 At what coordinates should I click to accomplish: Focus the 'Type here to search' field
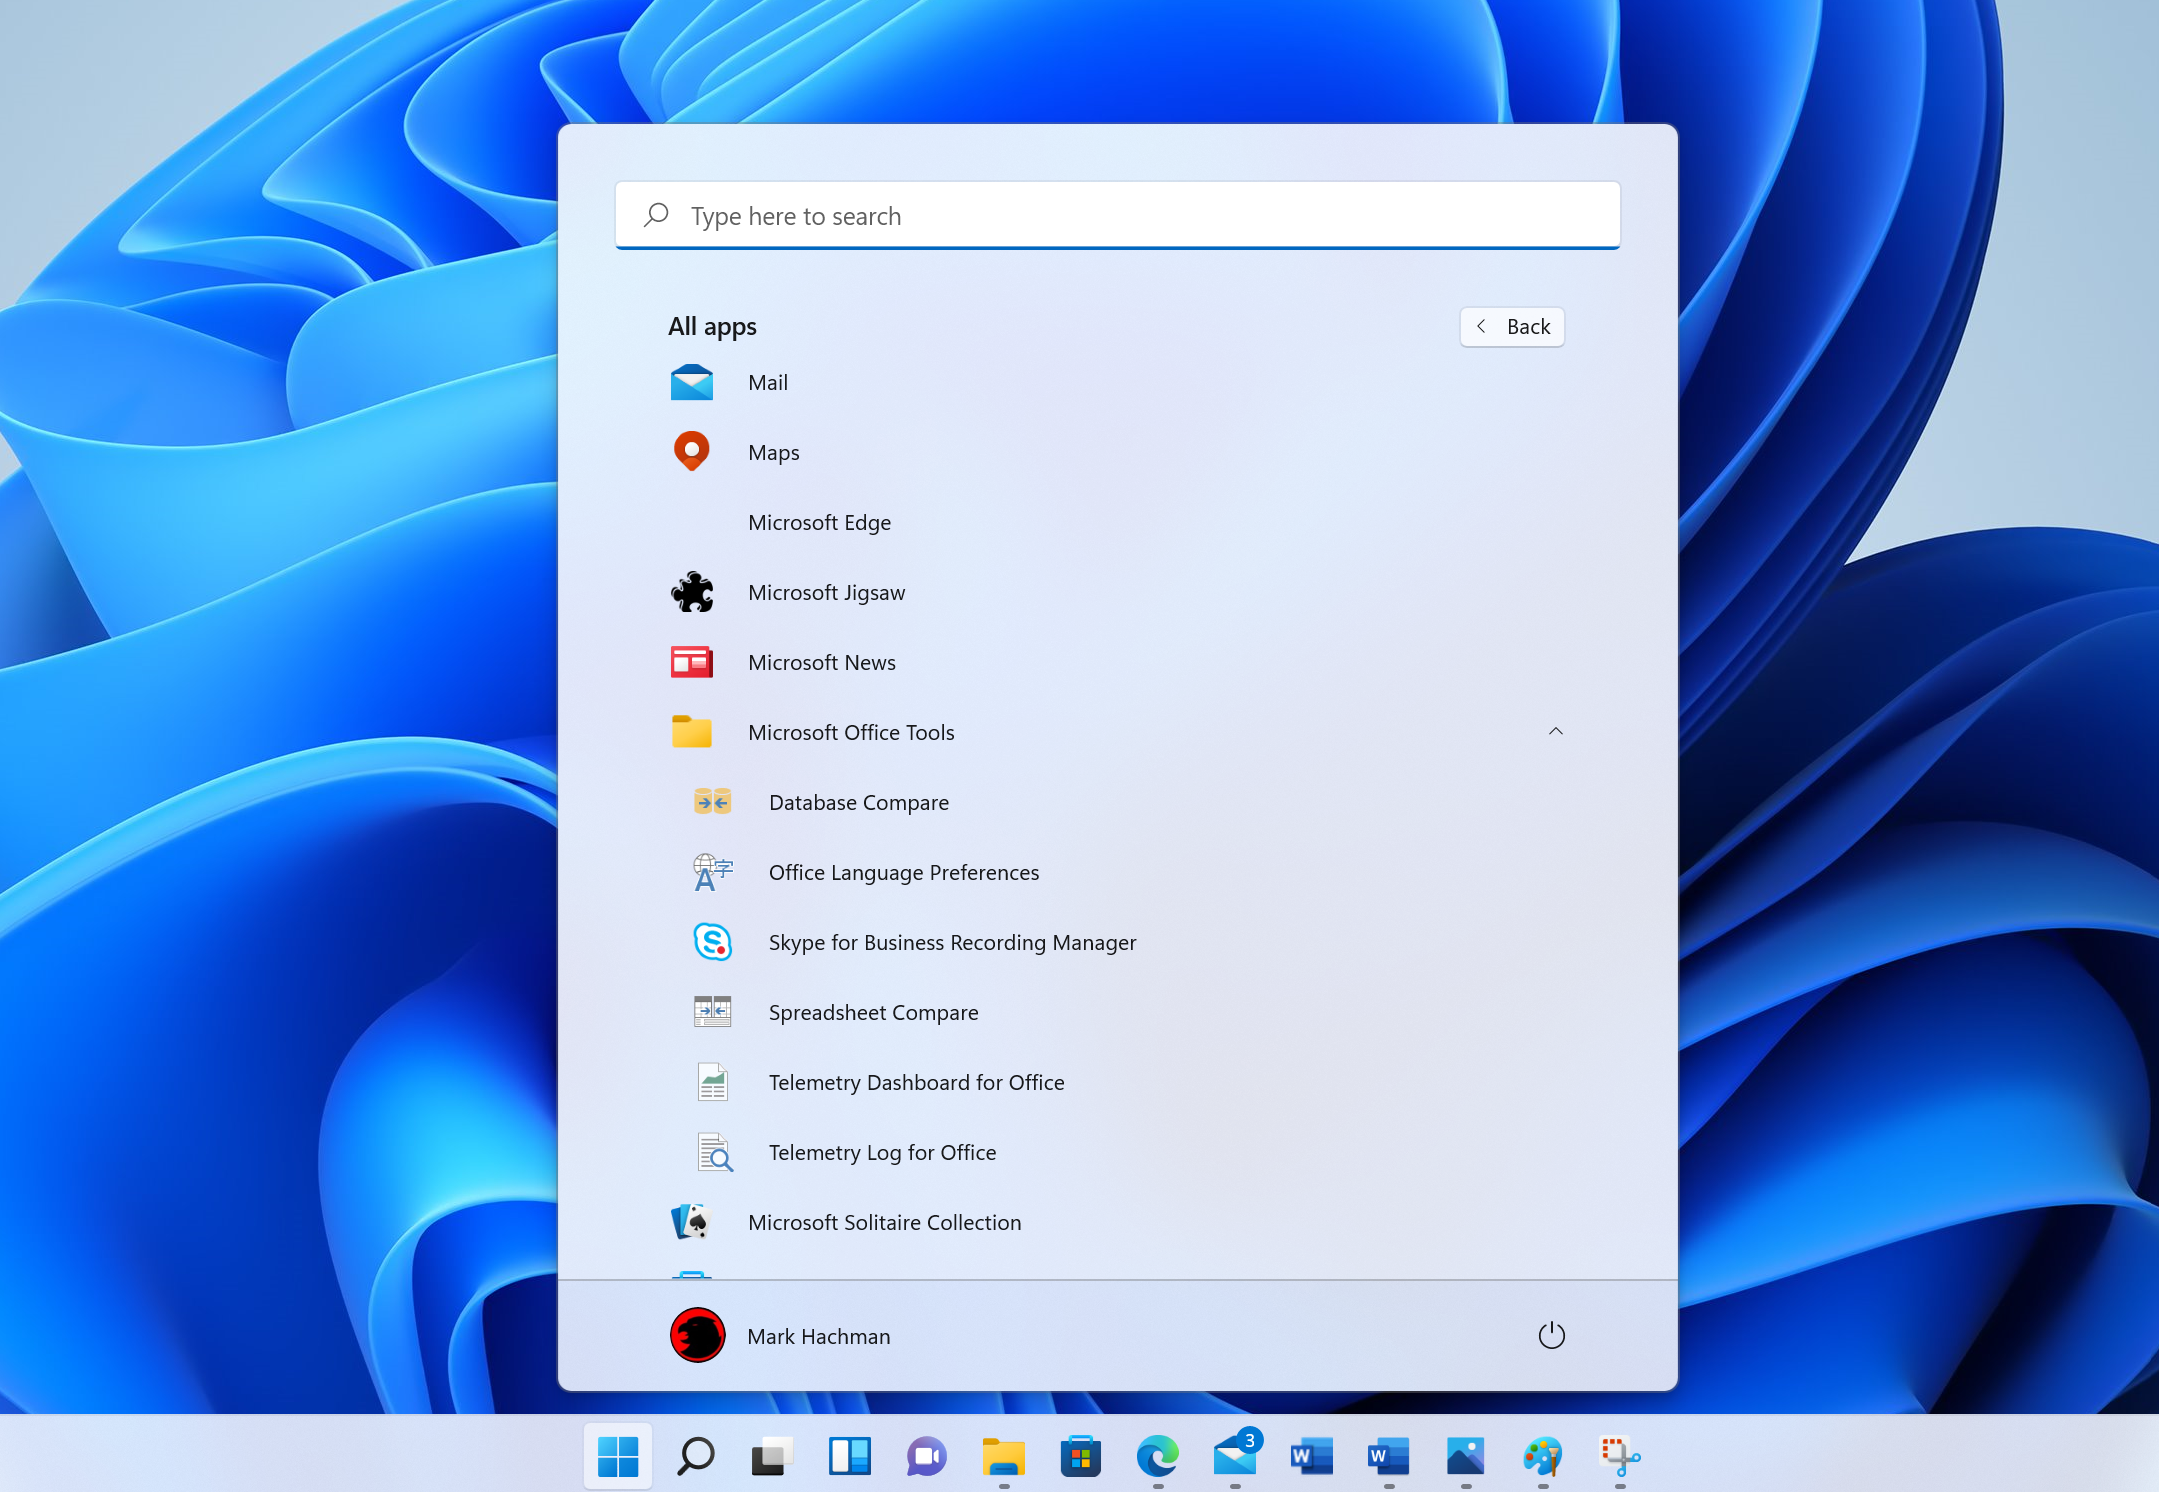[1118, 215]
